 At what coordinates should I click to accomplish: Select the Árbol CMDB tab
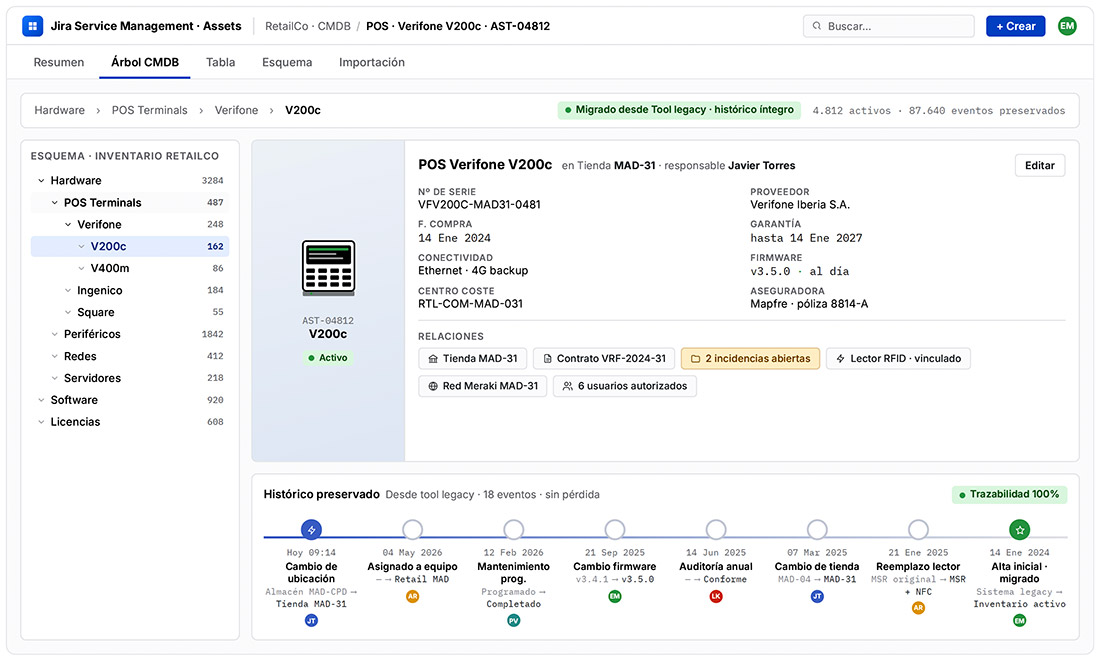[145, 62]
